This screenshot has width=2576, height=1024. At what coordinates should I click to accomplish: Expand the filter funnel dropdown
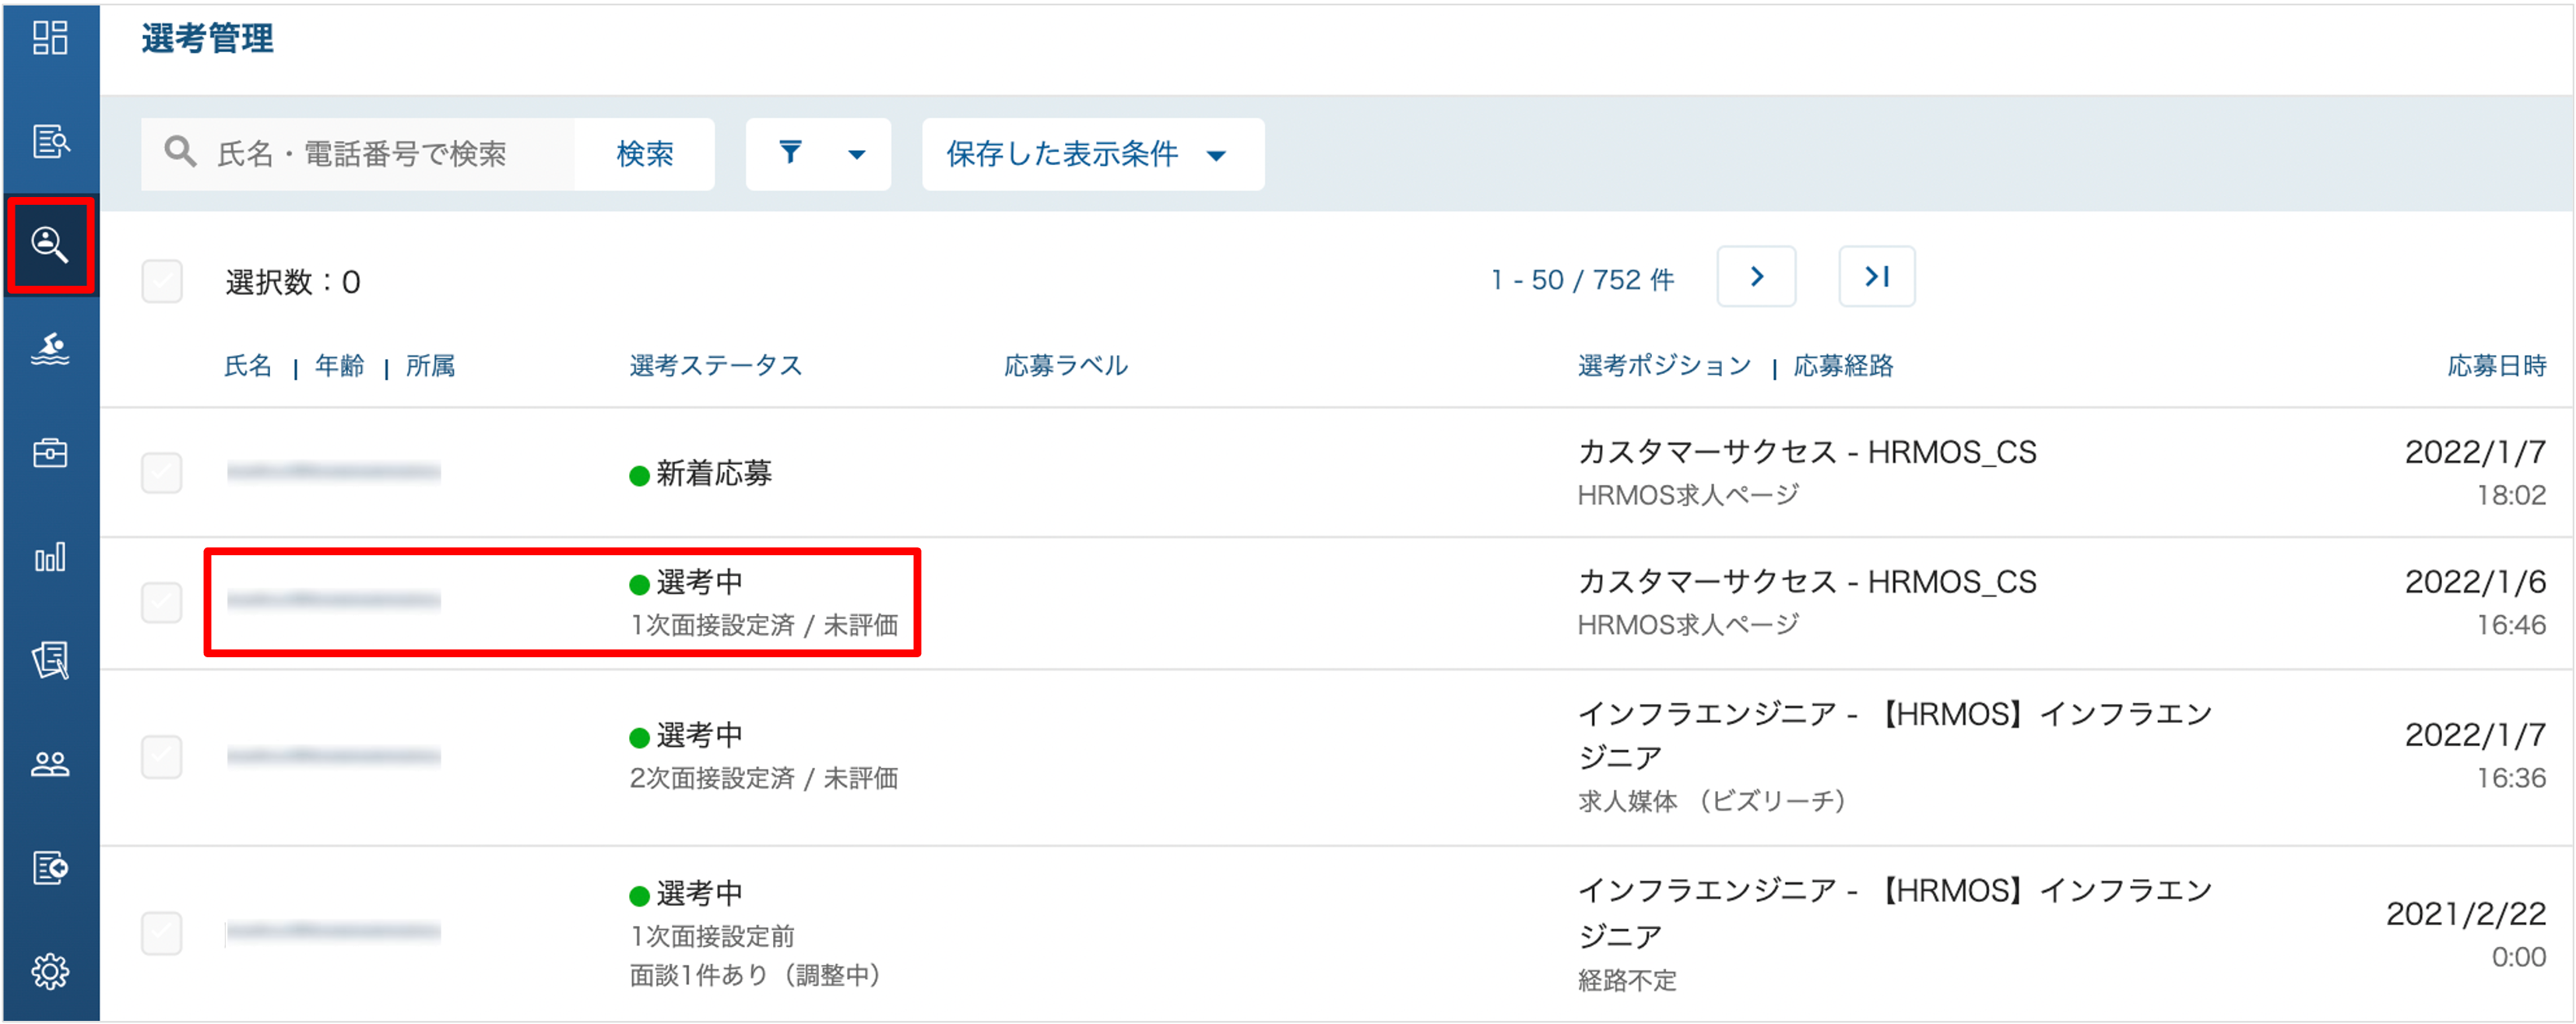tap(818, 154)
